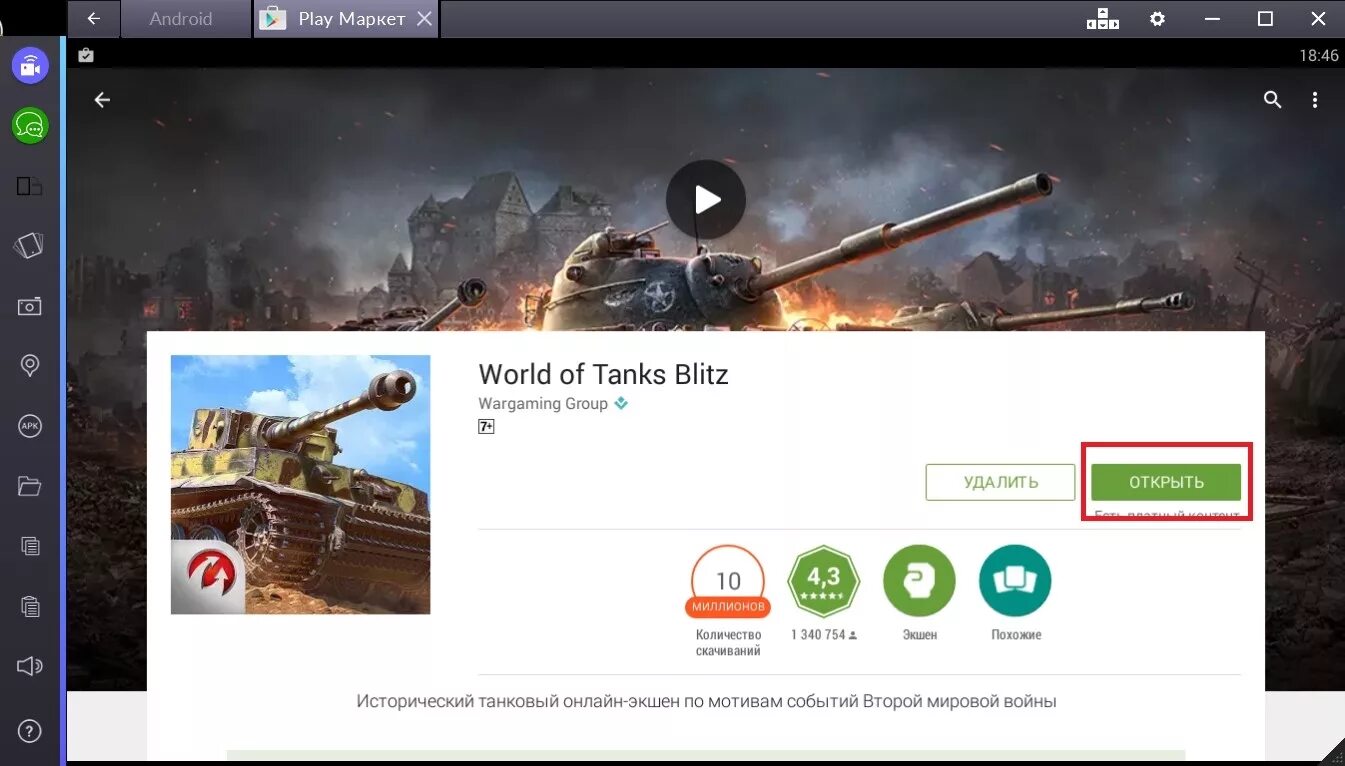Click the 18:46 clock

1318,56
